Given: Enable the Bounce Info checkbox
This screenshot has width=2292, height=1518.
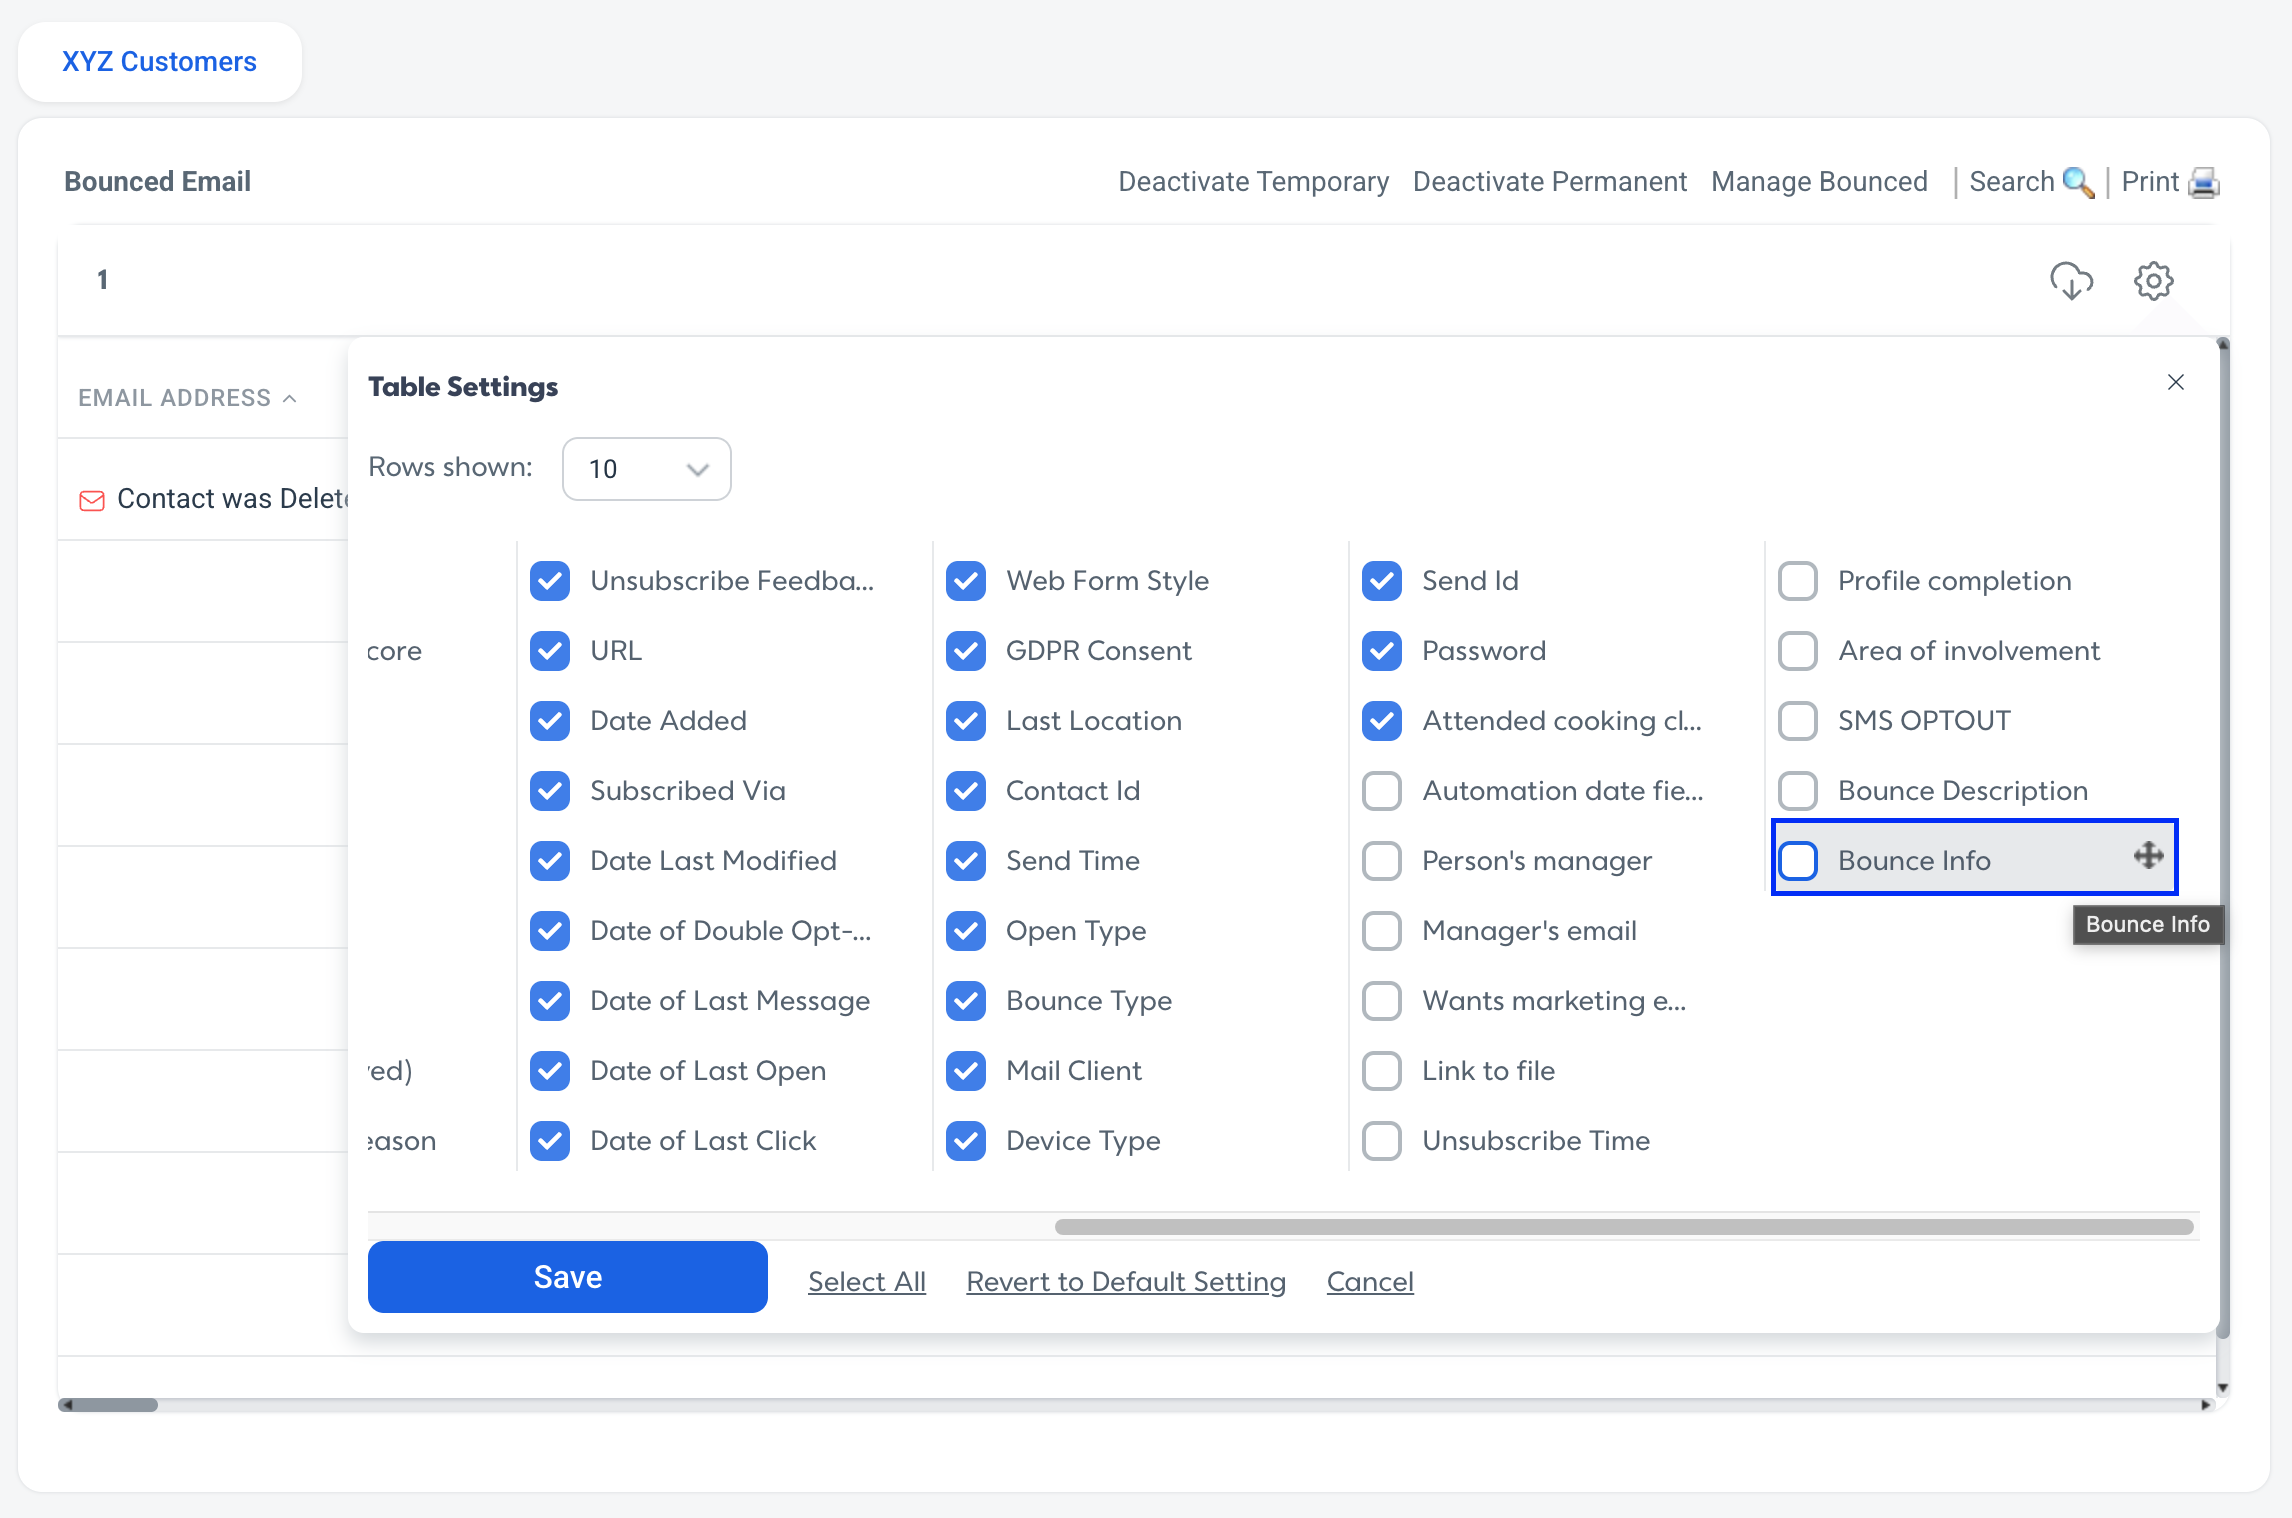Looking at the screenshot, I should coord(1798,861).
